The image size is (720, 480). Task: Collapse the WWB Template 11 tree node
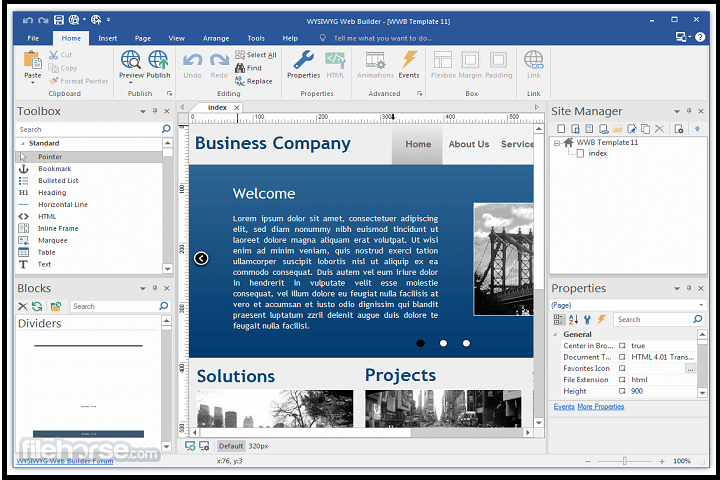557,142
